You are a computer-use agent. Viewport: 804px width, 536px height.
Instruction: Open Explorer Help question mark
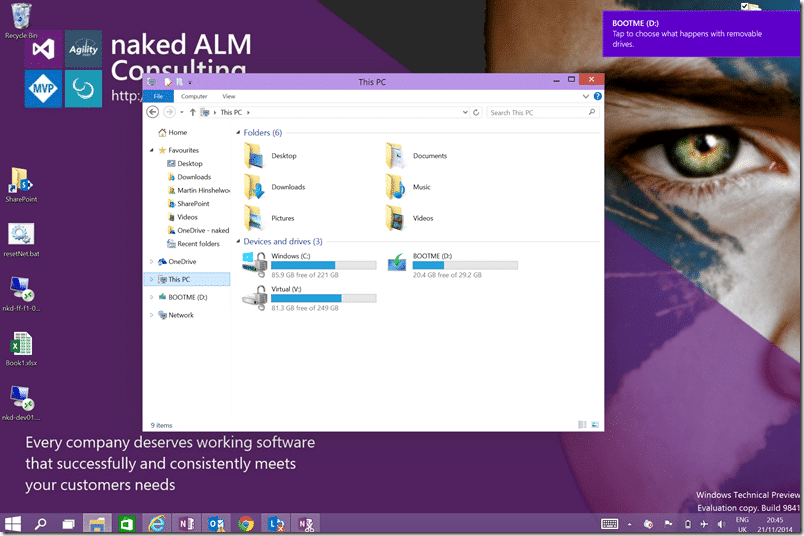tap(597, 96)
